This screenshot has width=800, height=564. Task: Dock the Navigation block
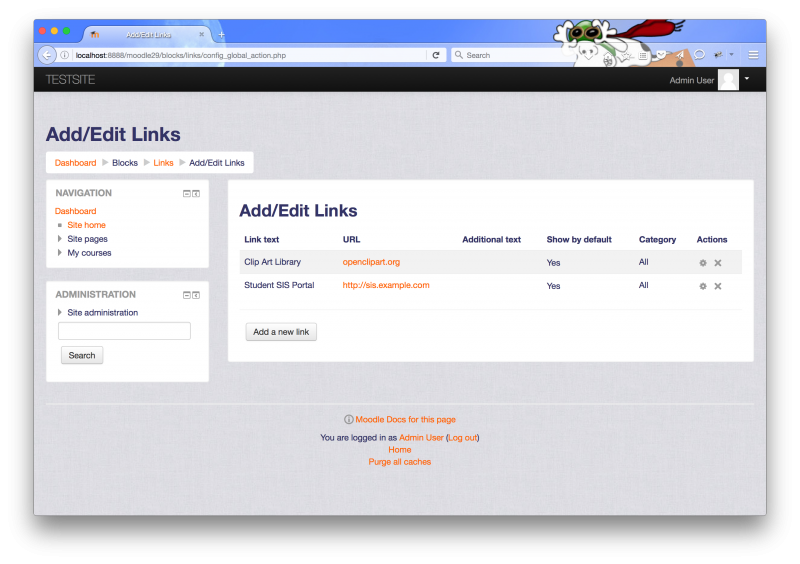tap(196, 193)
